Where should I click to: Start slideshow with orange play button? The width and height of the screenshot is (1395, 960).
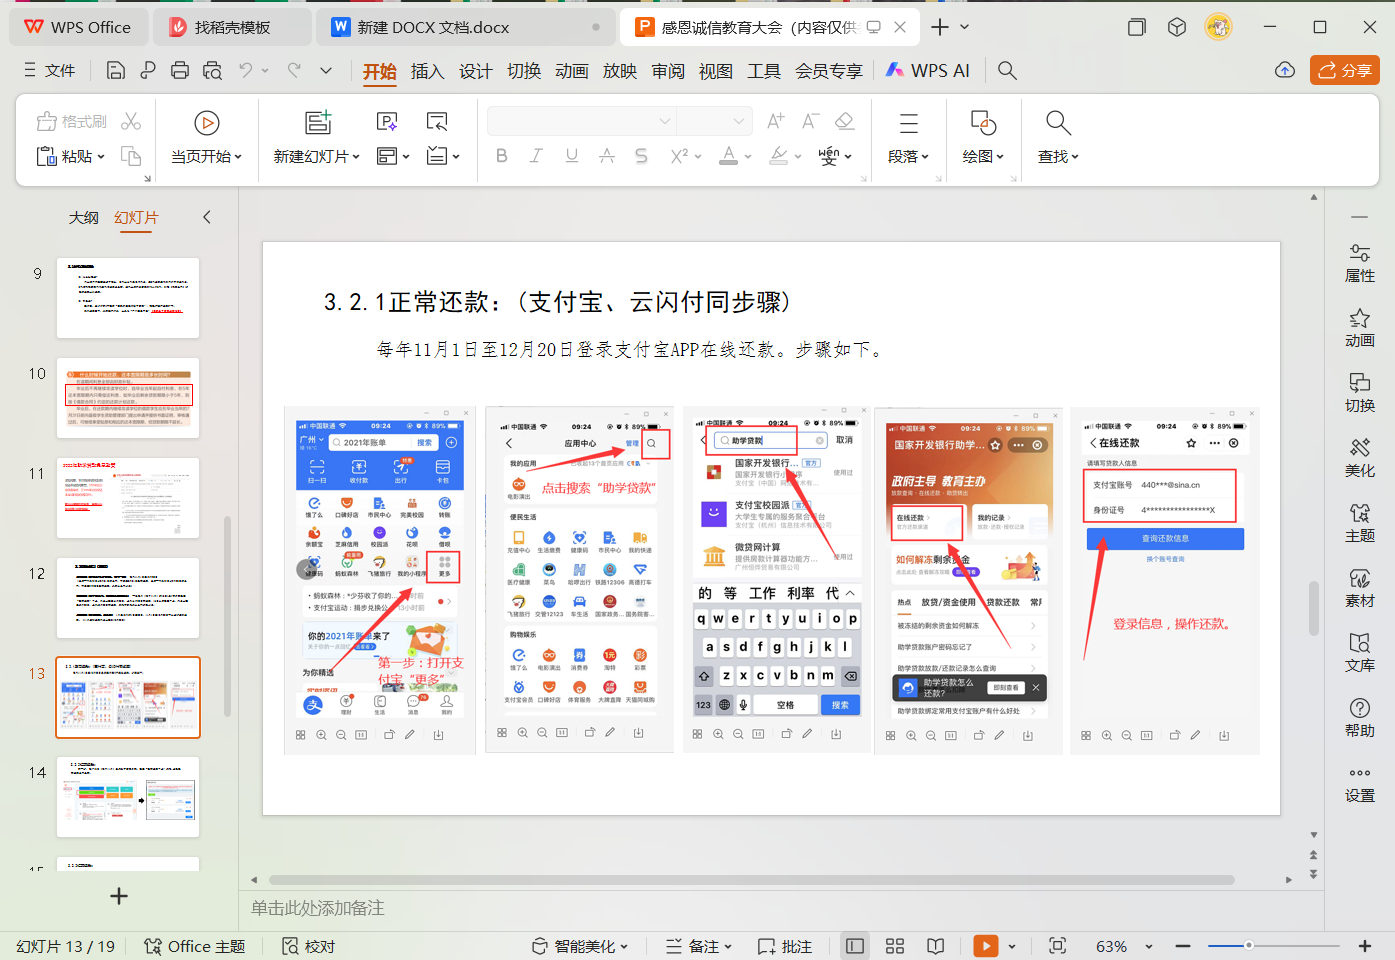(x=985, y=946)
